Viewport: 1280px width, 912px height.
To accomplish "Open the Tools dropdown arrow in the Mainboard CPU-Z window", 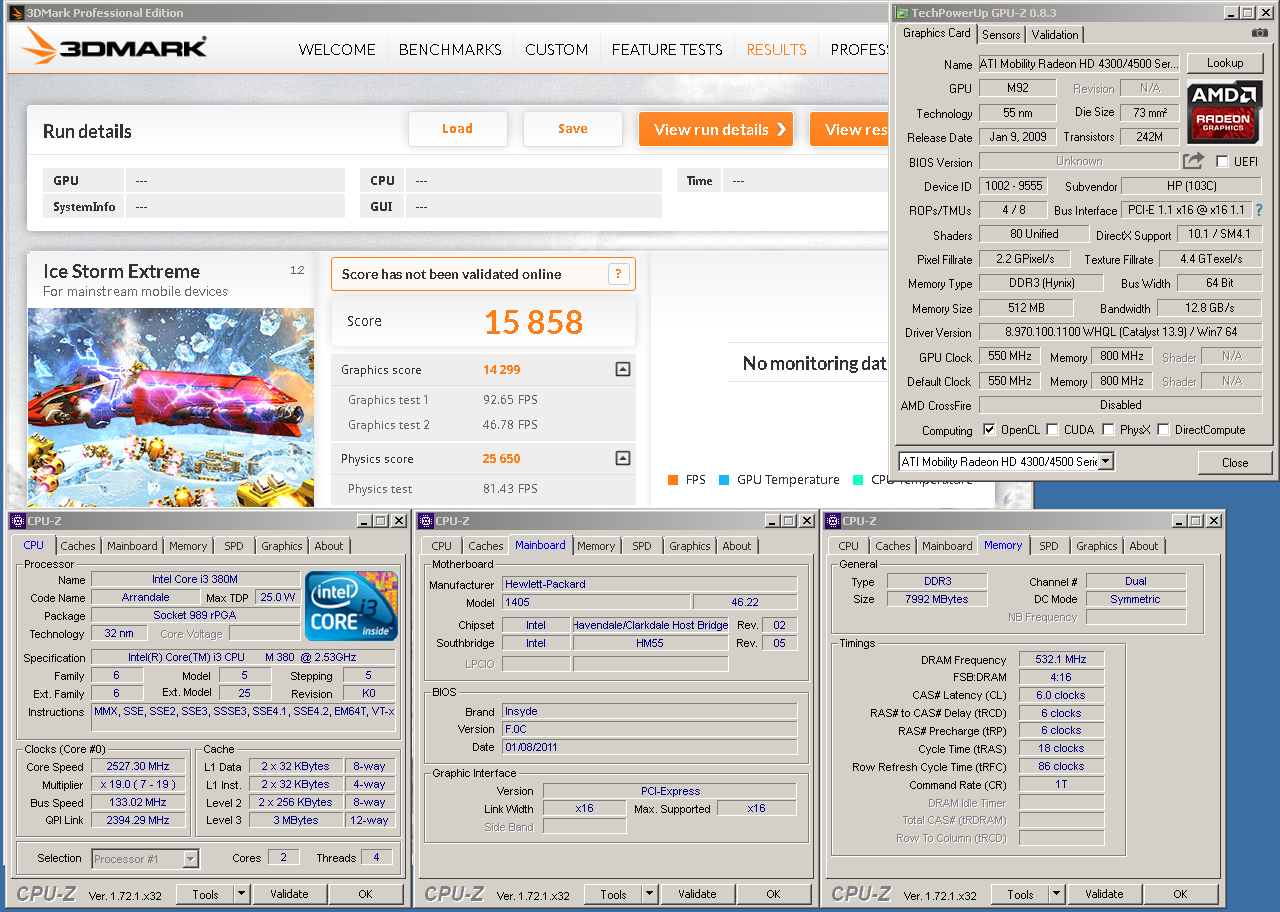I will click(x=650, y=894).
